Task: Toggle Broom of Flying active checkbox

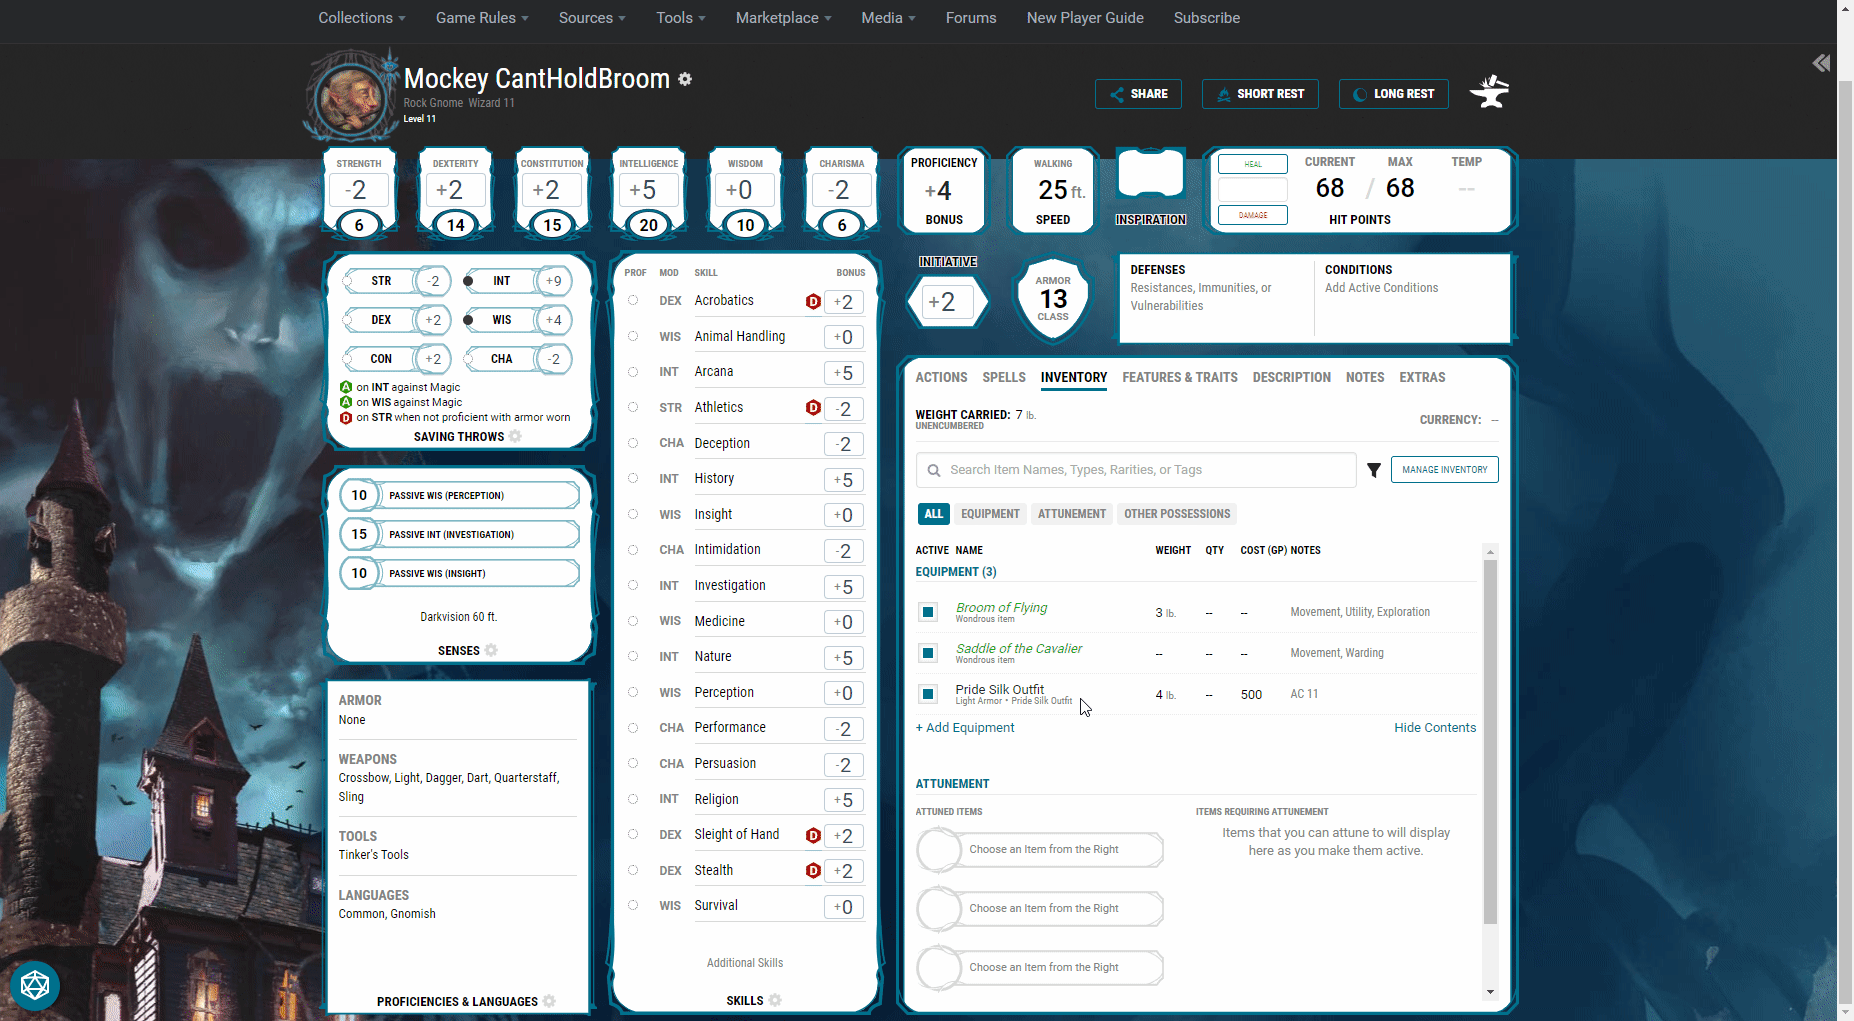Action: coord(928,612)
